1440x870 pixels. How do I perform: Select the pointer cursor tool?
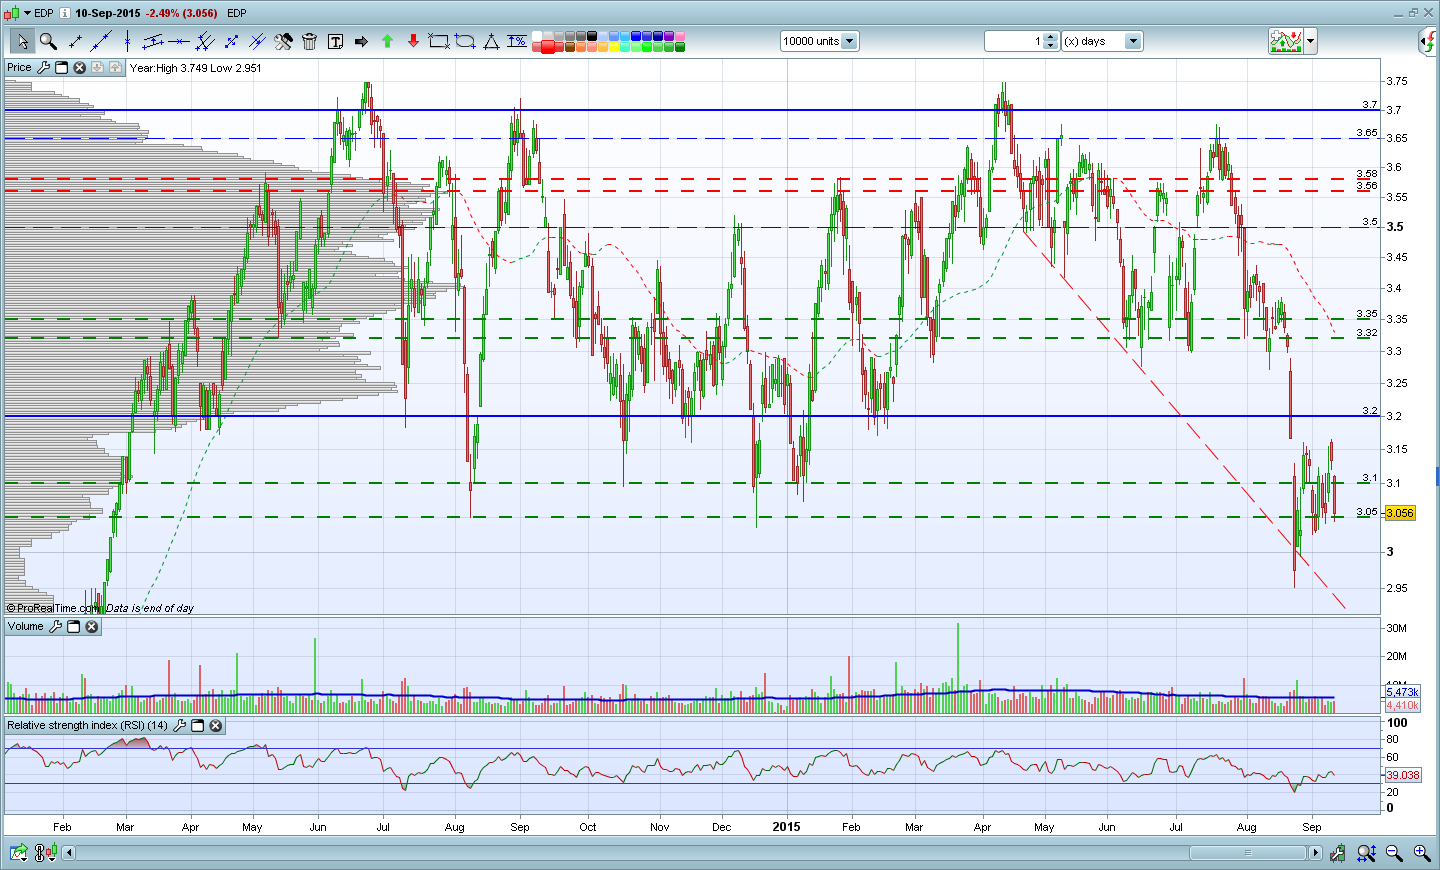[22, 41]
